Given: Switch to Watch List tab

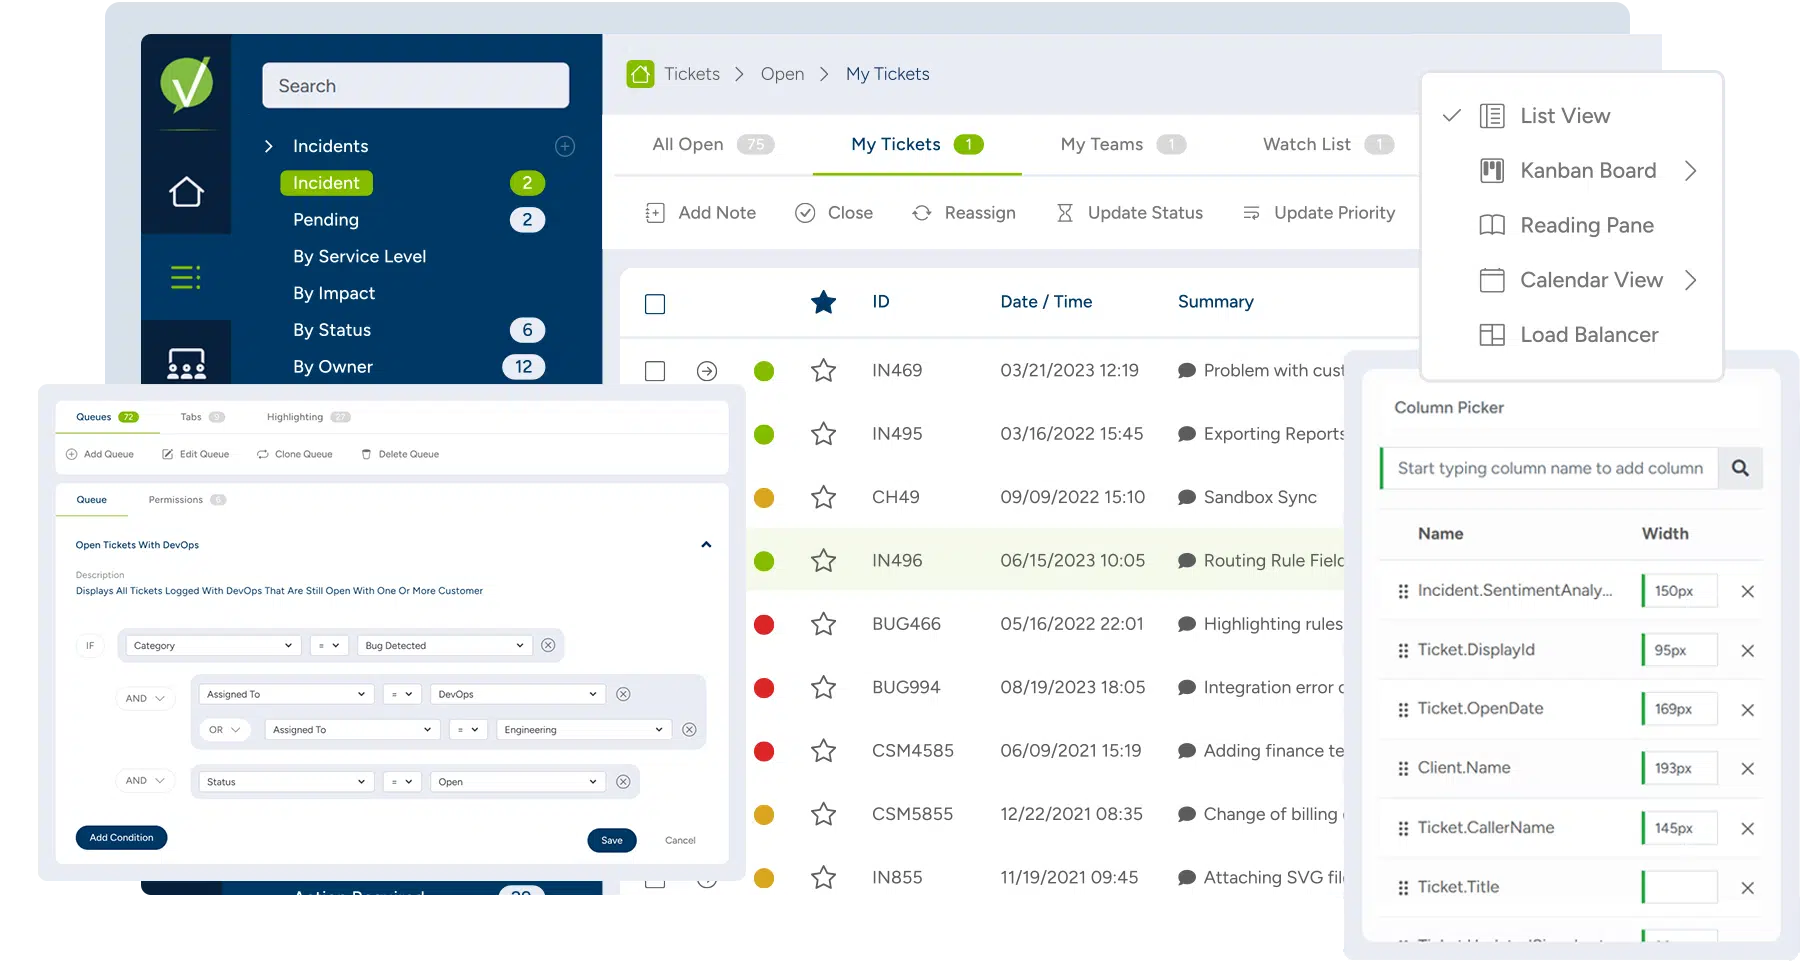Looking at the screenshot, I should [1328, 145].
